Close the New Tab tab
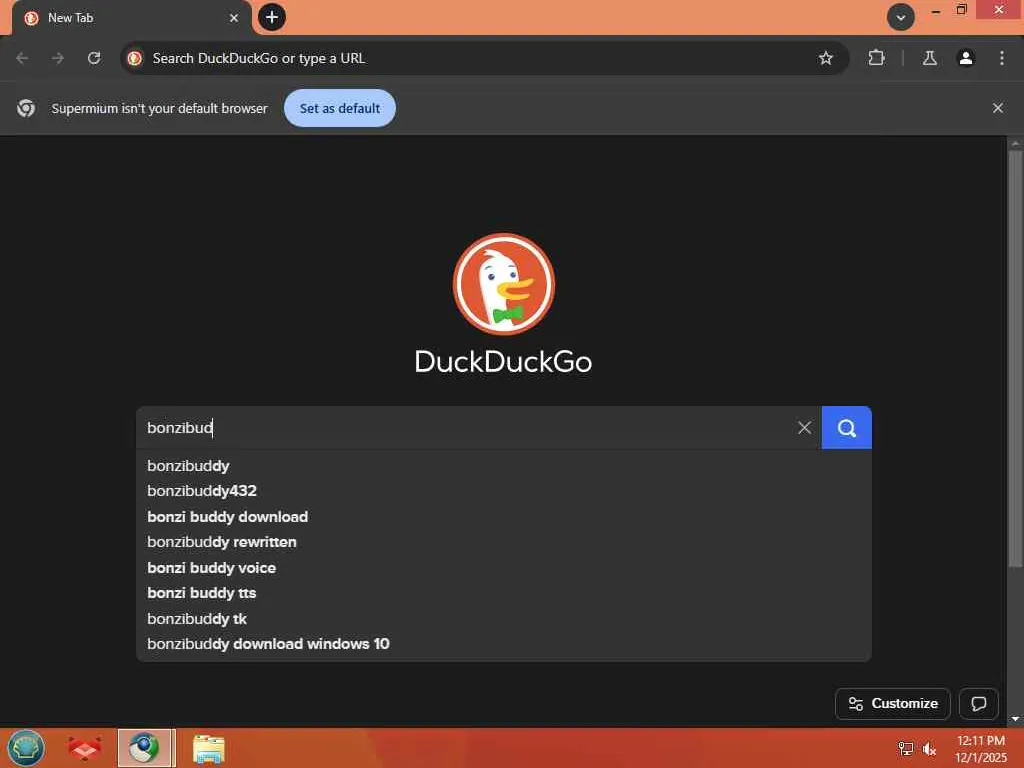 pyautogui.click(x=234, y=18)
